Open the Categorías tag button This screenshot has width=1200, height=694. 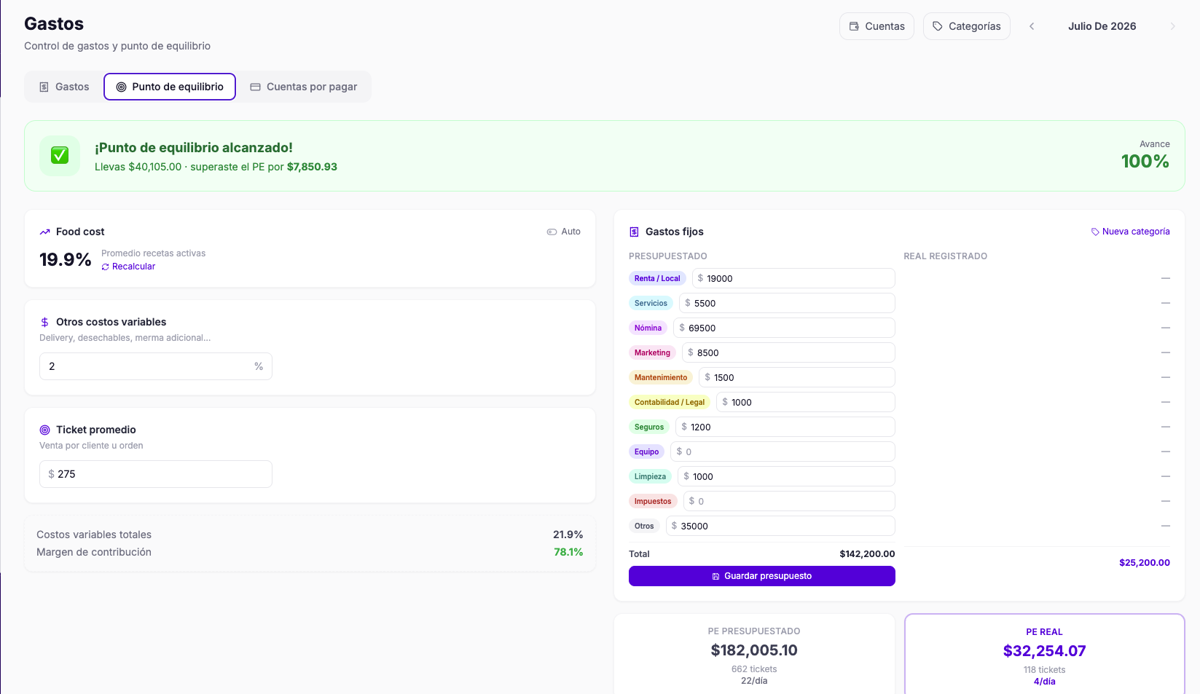[x=966, y=27]
